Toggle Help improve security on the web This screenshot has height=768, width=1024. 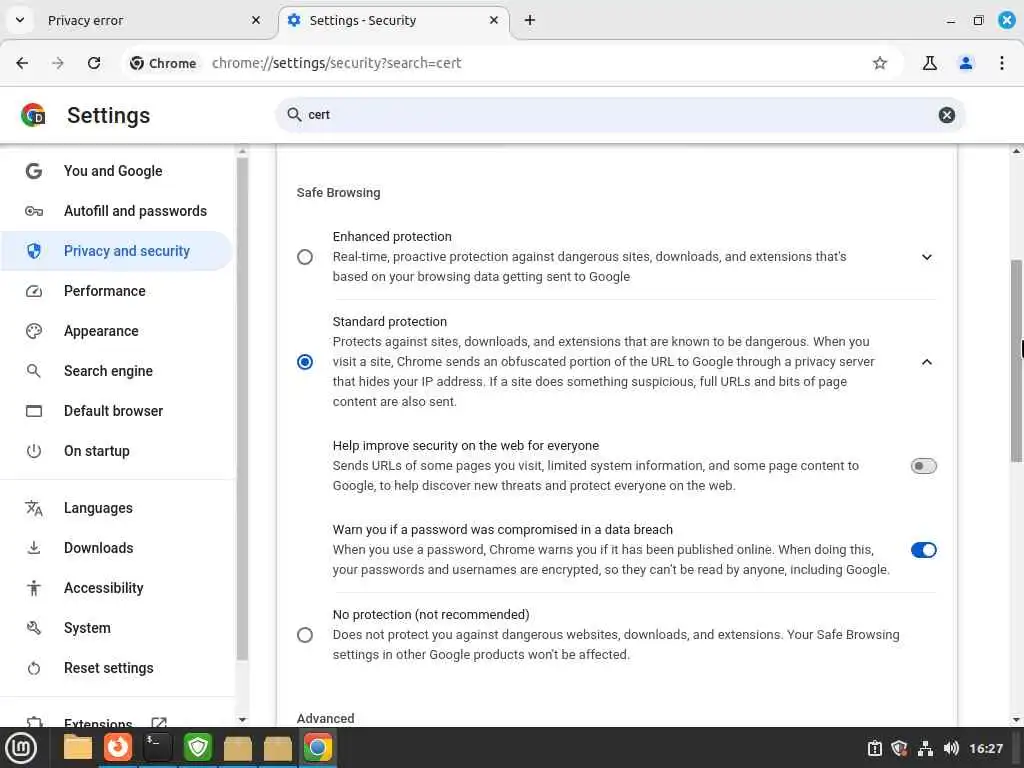coord(923,466)
